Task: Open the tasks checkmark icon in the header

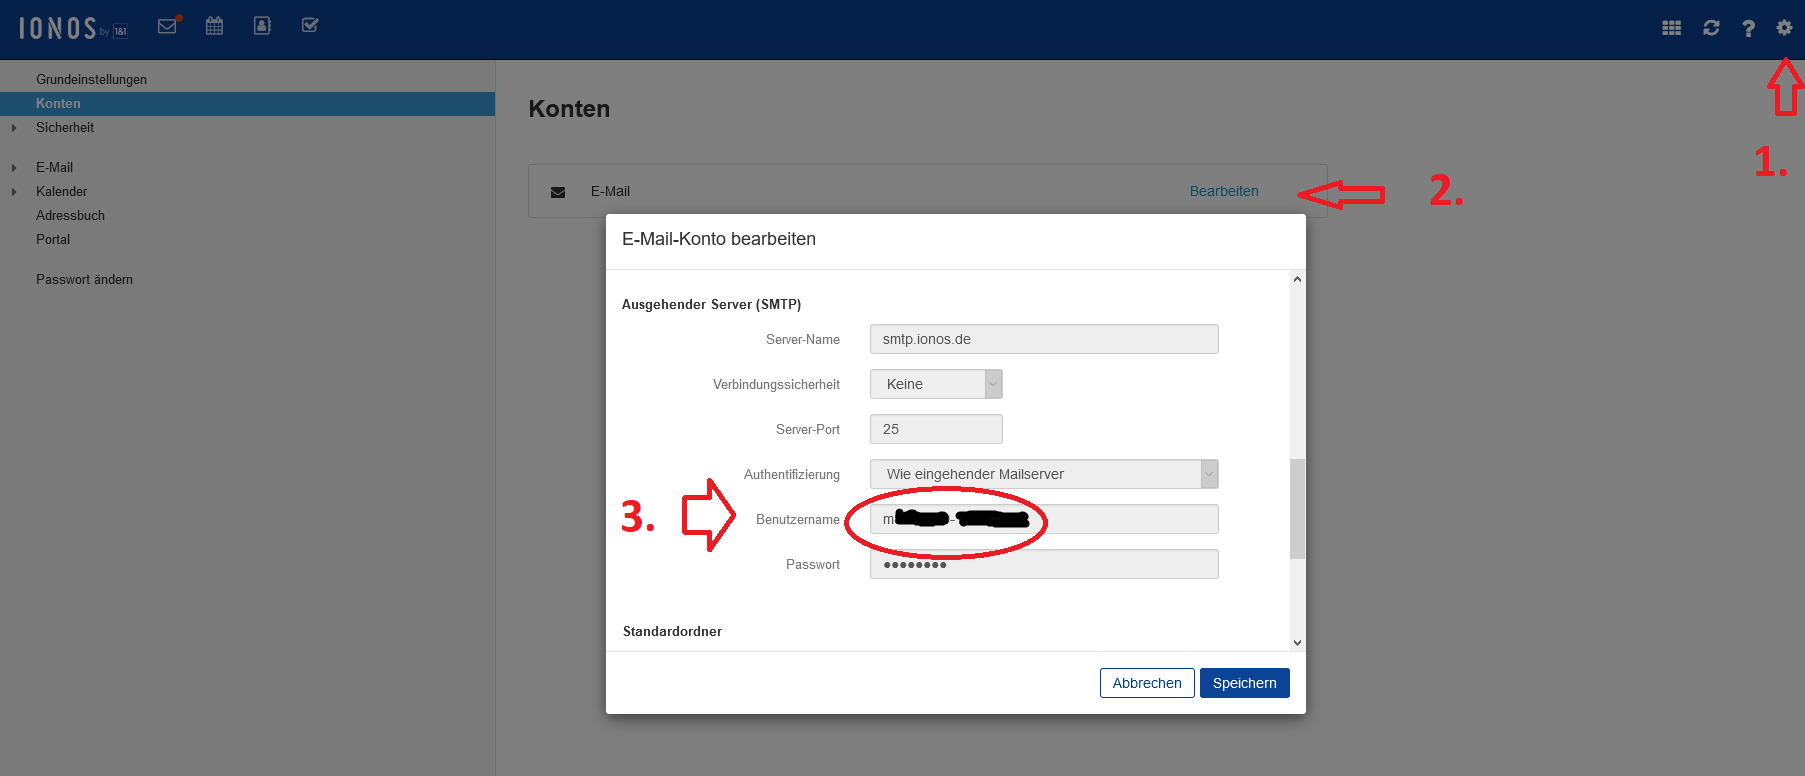Action: [310, 25]
